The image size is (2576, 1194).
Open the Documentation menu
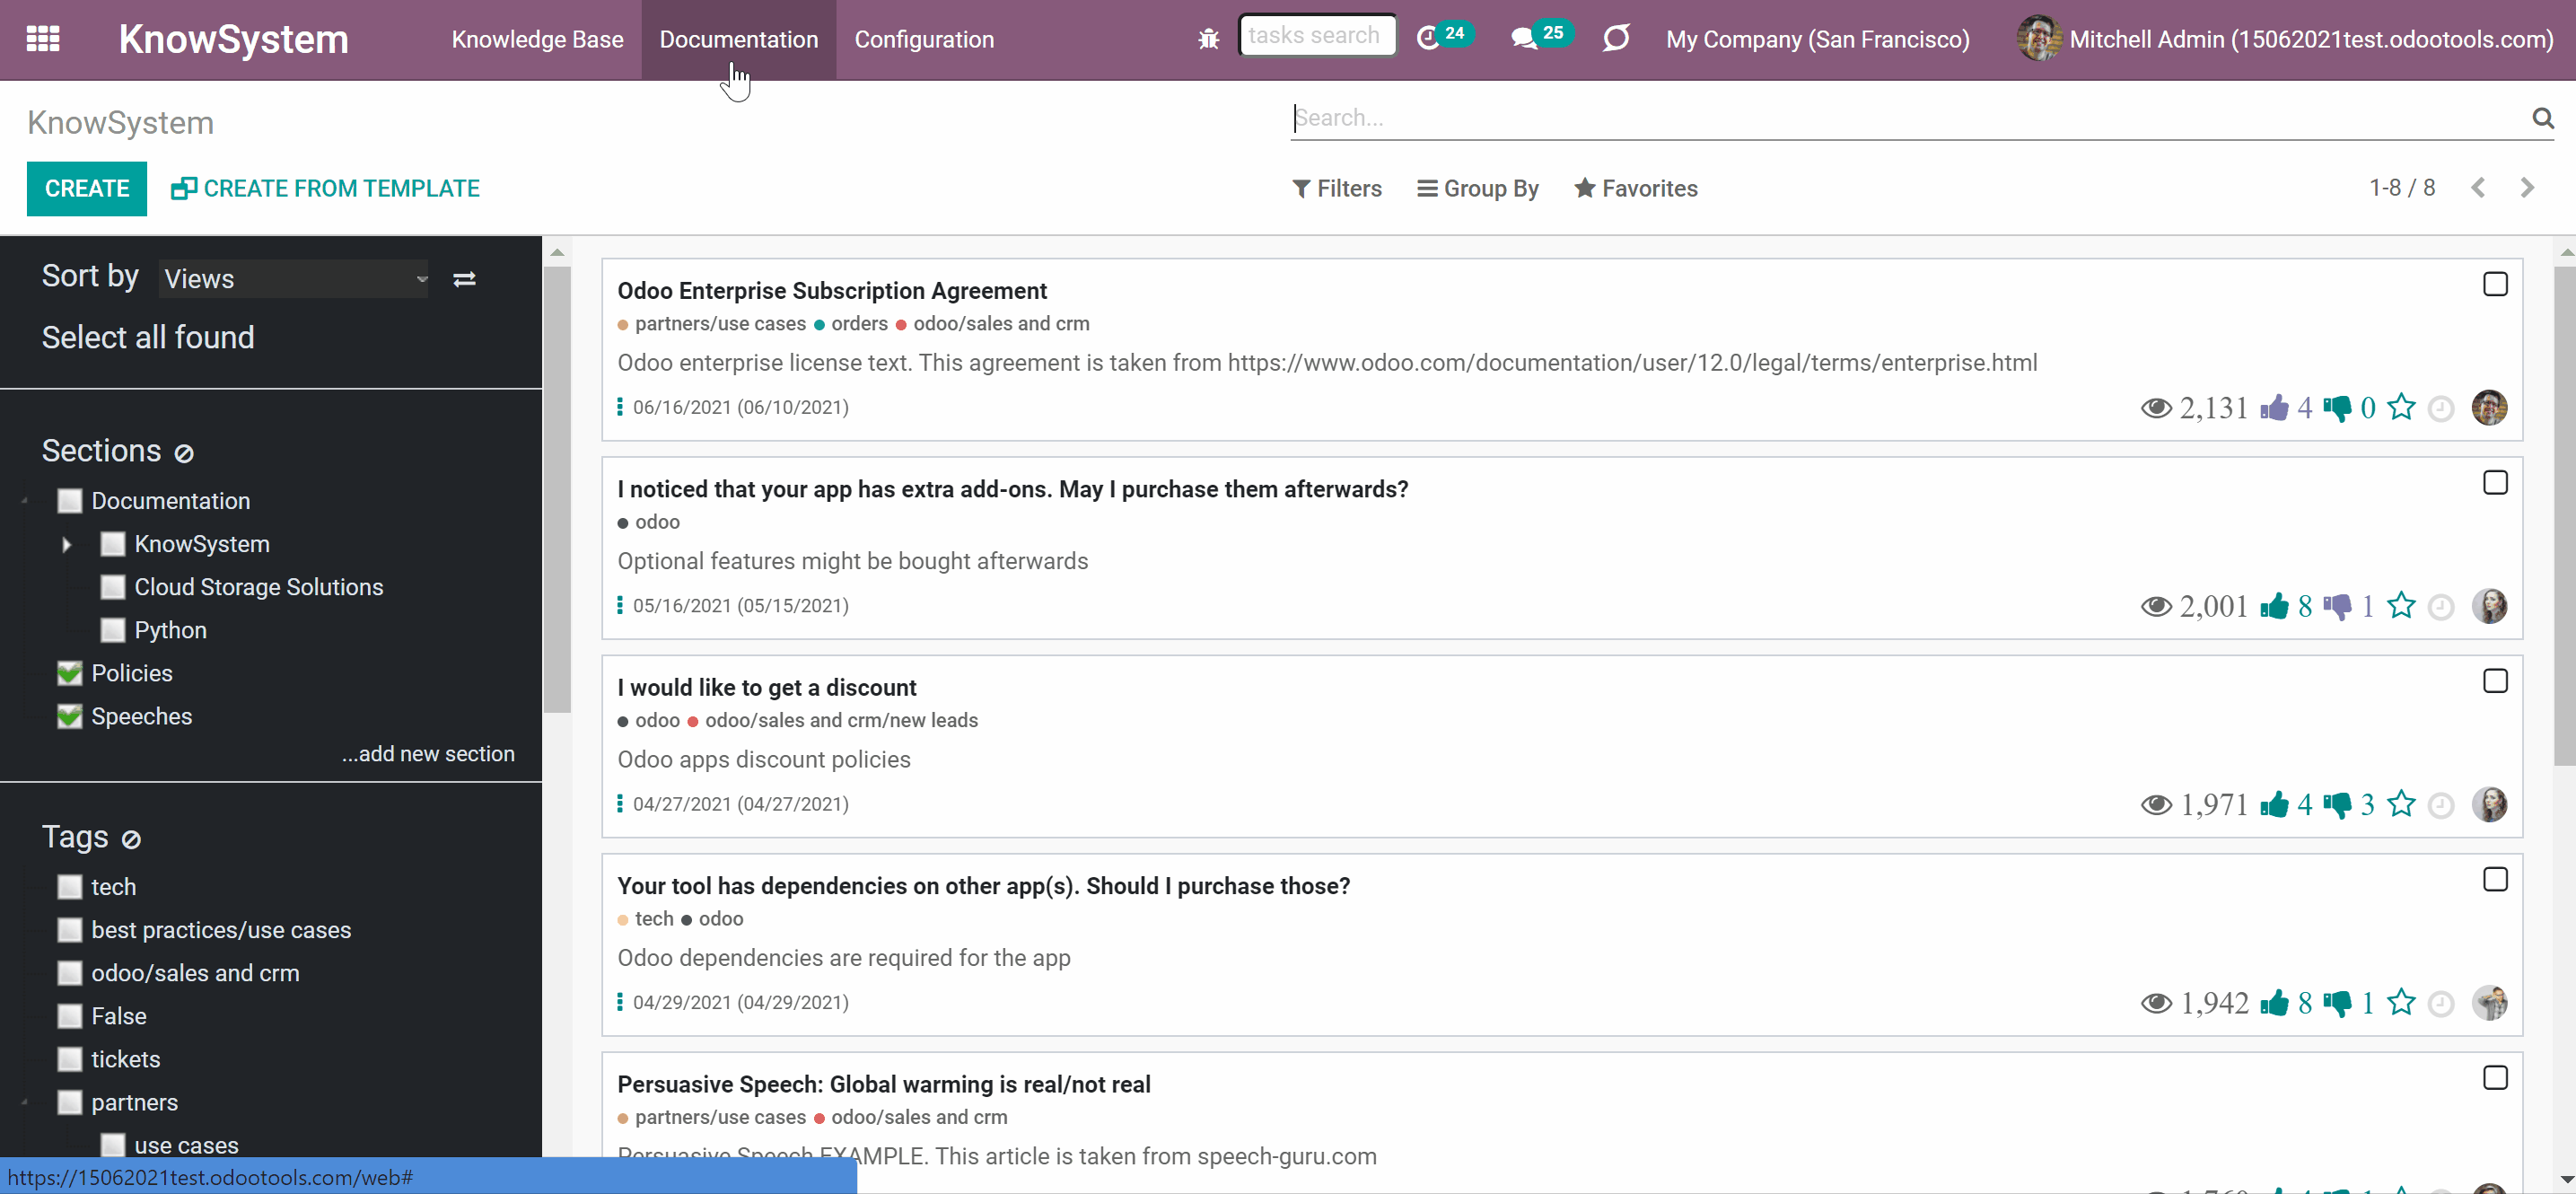click(738, 39)
